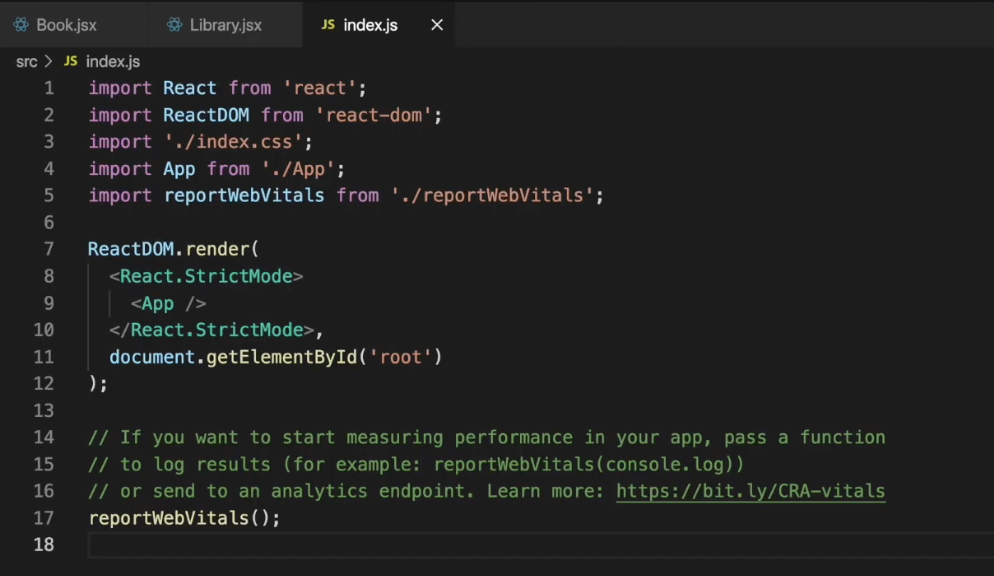
Task: Switch to the Library.jsx tab
Action: pos(225,25)
